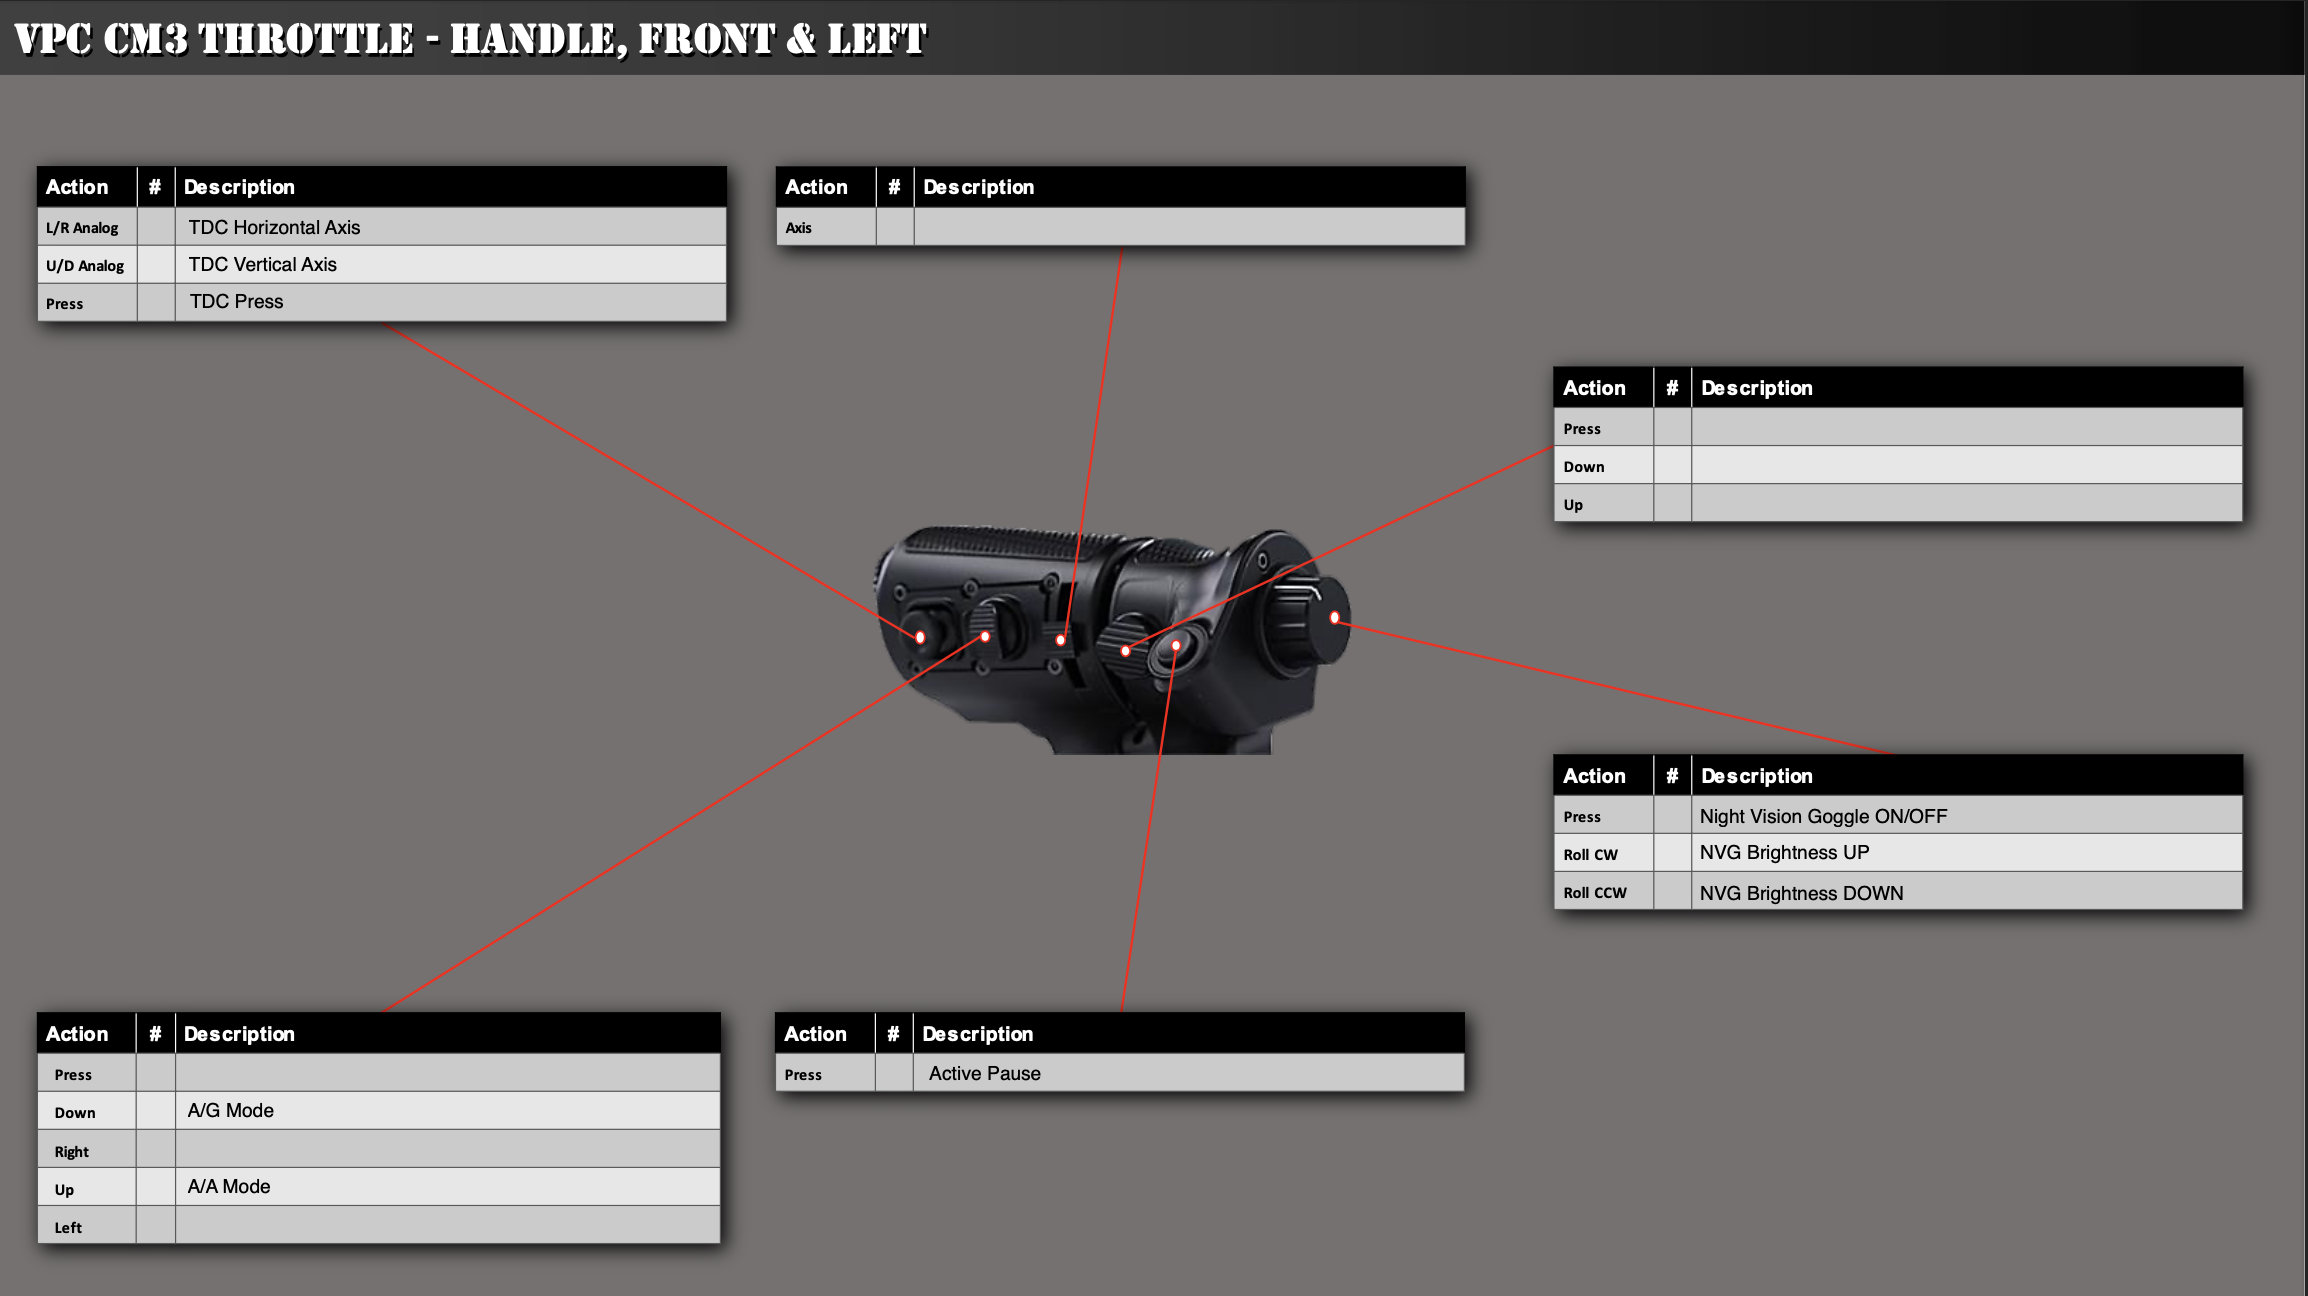This screenshot has height=1296, width=2308.
Task: Click the empty Left row description field
Action: 447,1225
